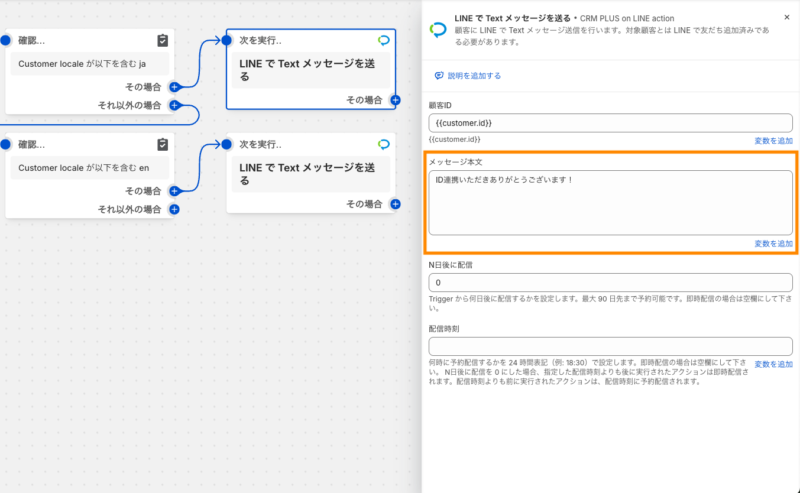Click the '確認...' header of the ja condition card
Viewport: 800px width, 493px height.
[32, 40]
